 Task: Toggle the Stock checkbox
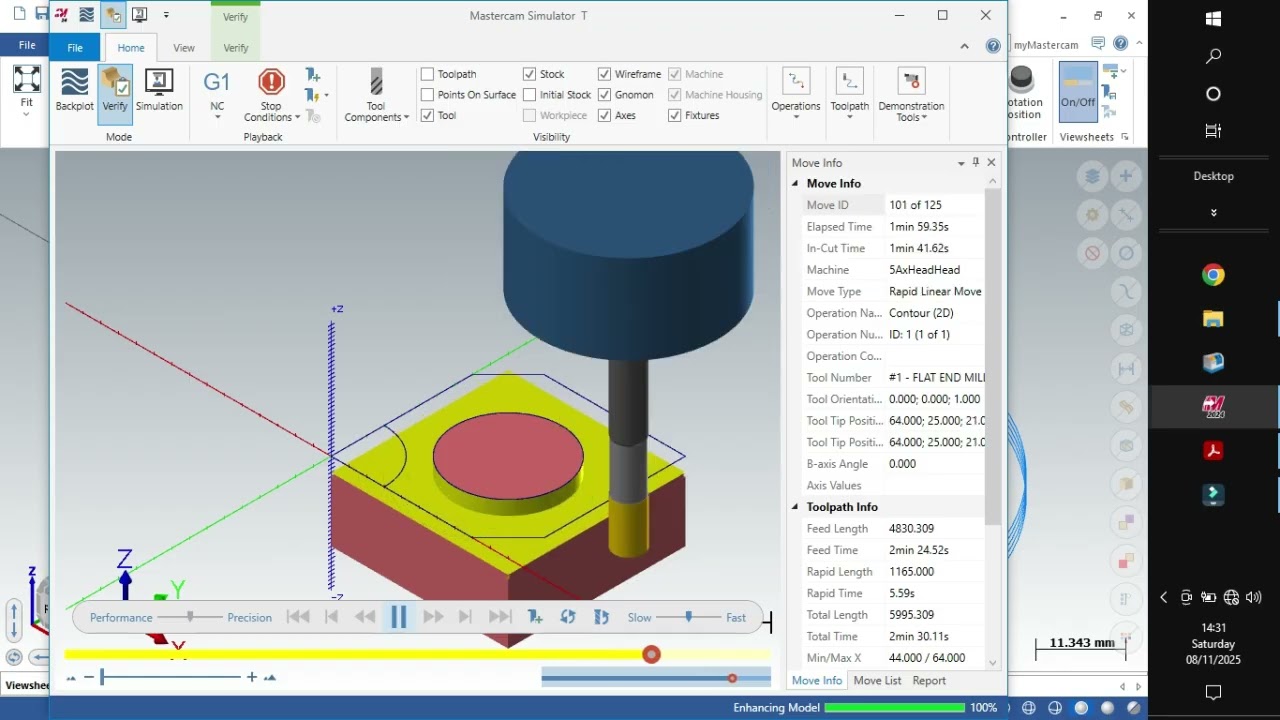coord(529,74)
